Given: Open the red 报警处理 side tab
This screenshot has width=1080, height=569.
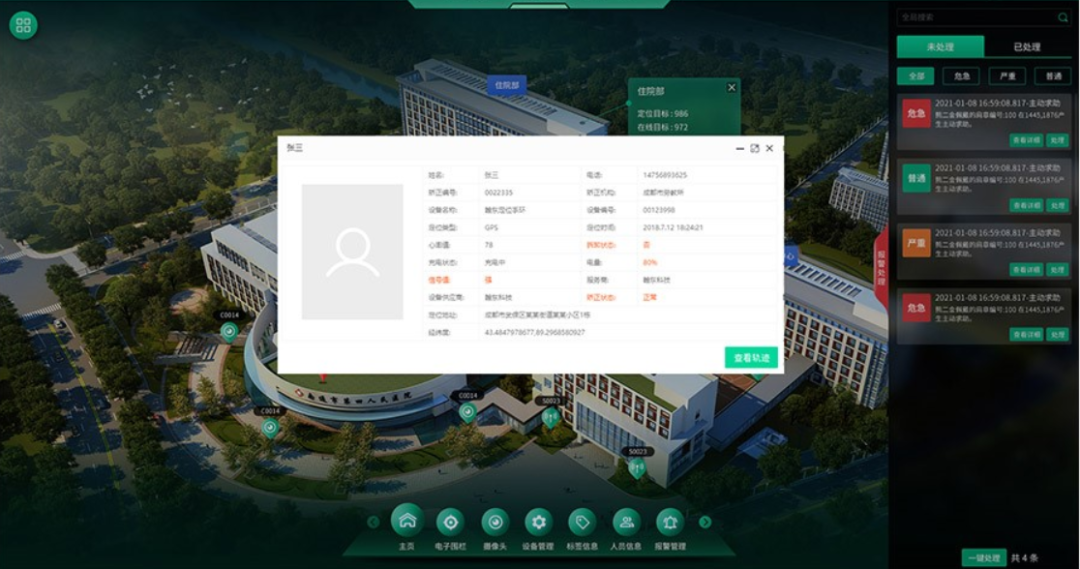Looking at the screenshot, I should (881, 269).
